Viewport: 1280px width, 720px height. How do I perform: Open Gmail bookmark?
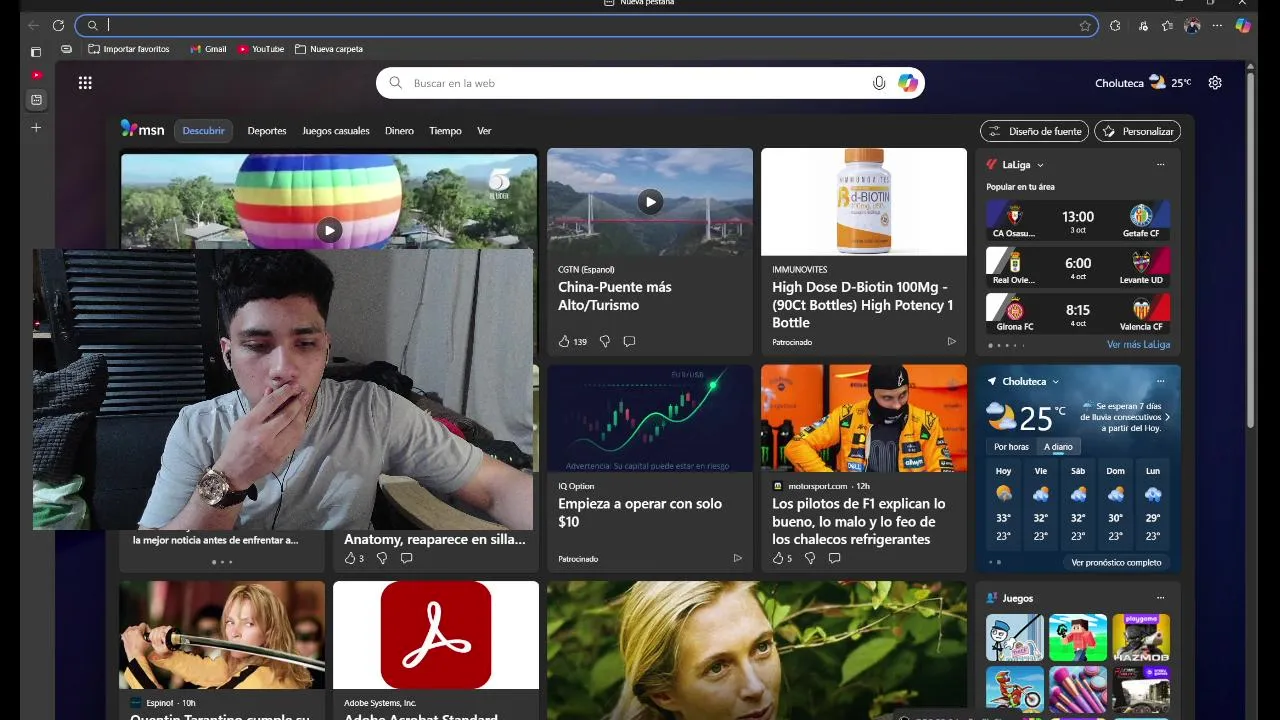208,49
